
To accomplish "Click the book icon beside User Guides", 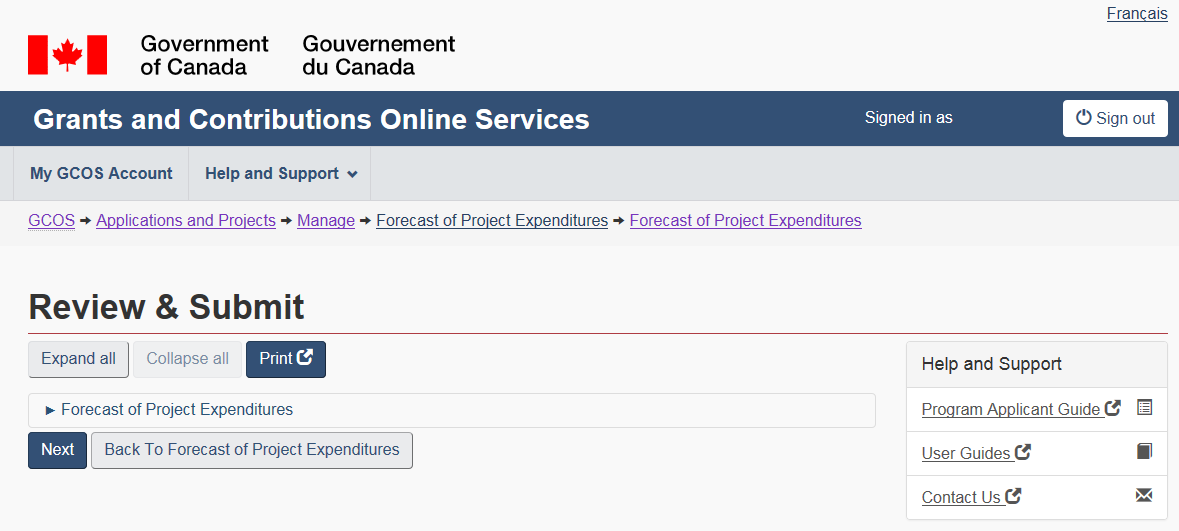I will coord(1145,452).
